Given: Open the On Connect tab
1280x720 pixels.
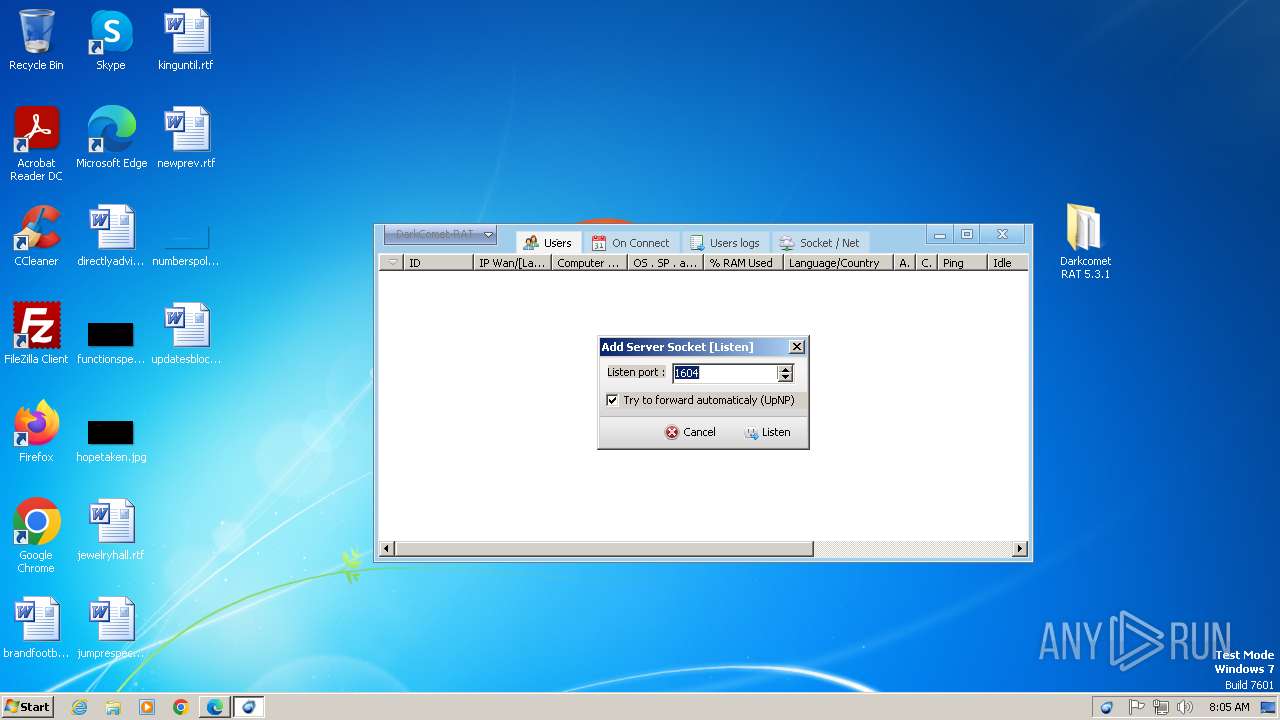Looking at the screenshot, I should (631, 243).
